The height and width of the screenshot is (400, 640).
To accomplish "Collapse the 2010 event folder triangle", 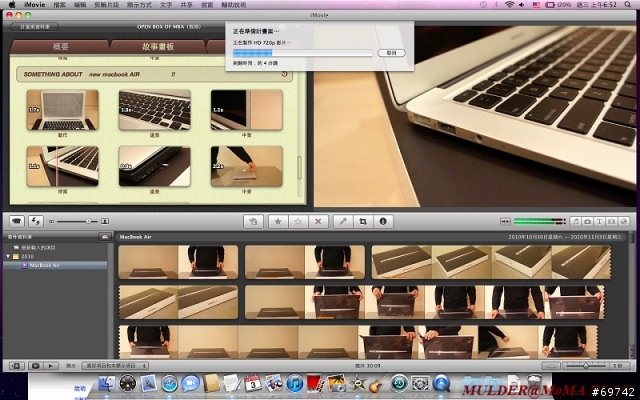I will tap(8, 256).
